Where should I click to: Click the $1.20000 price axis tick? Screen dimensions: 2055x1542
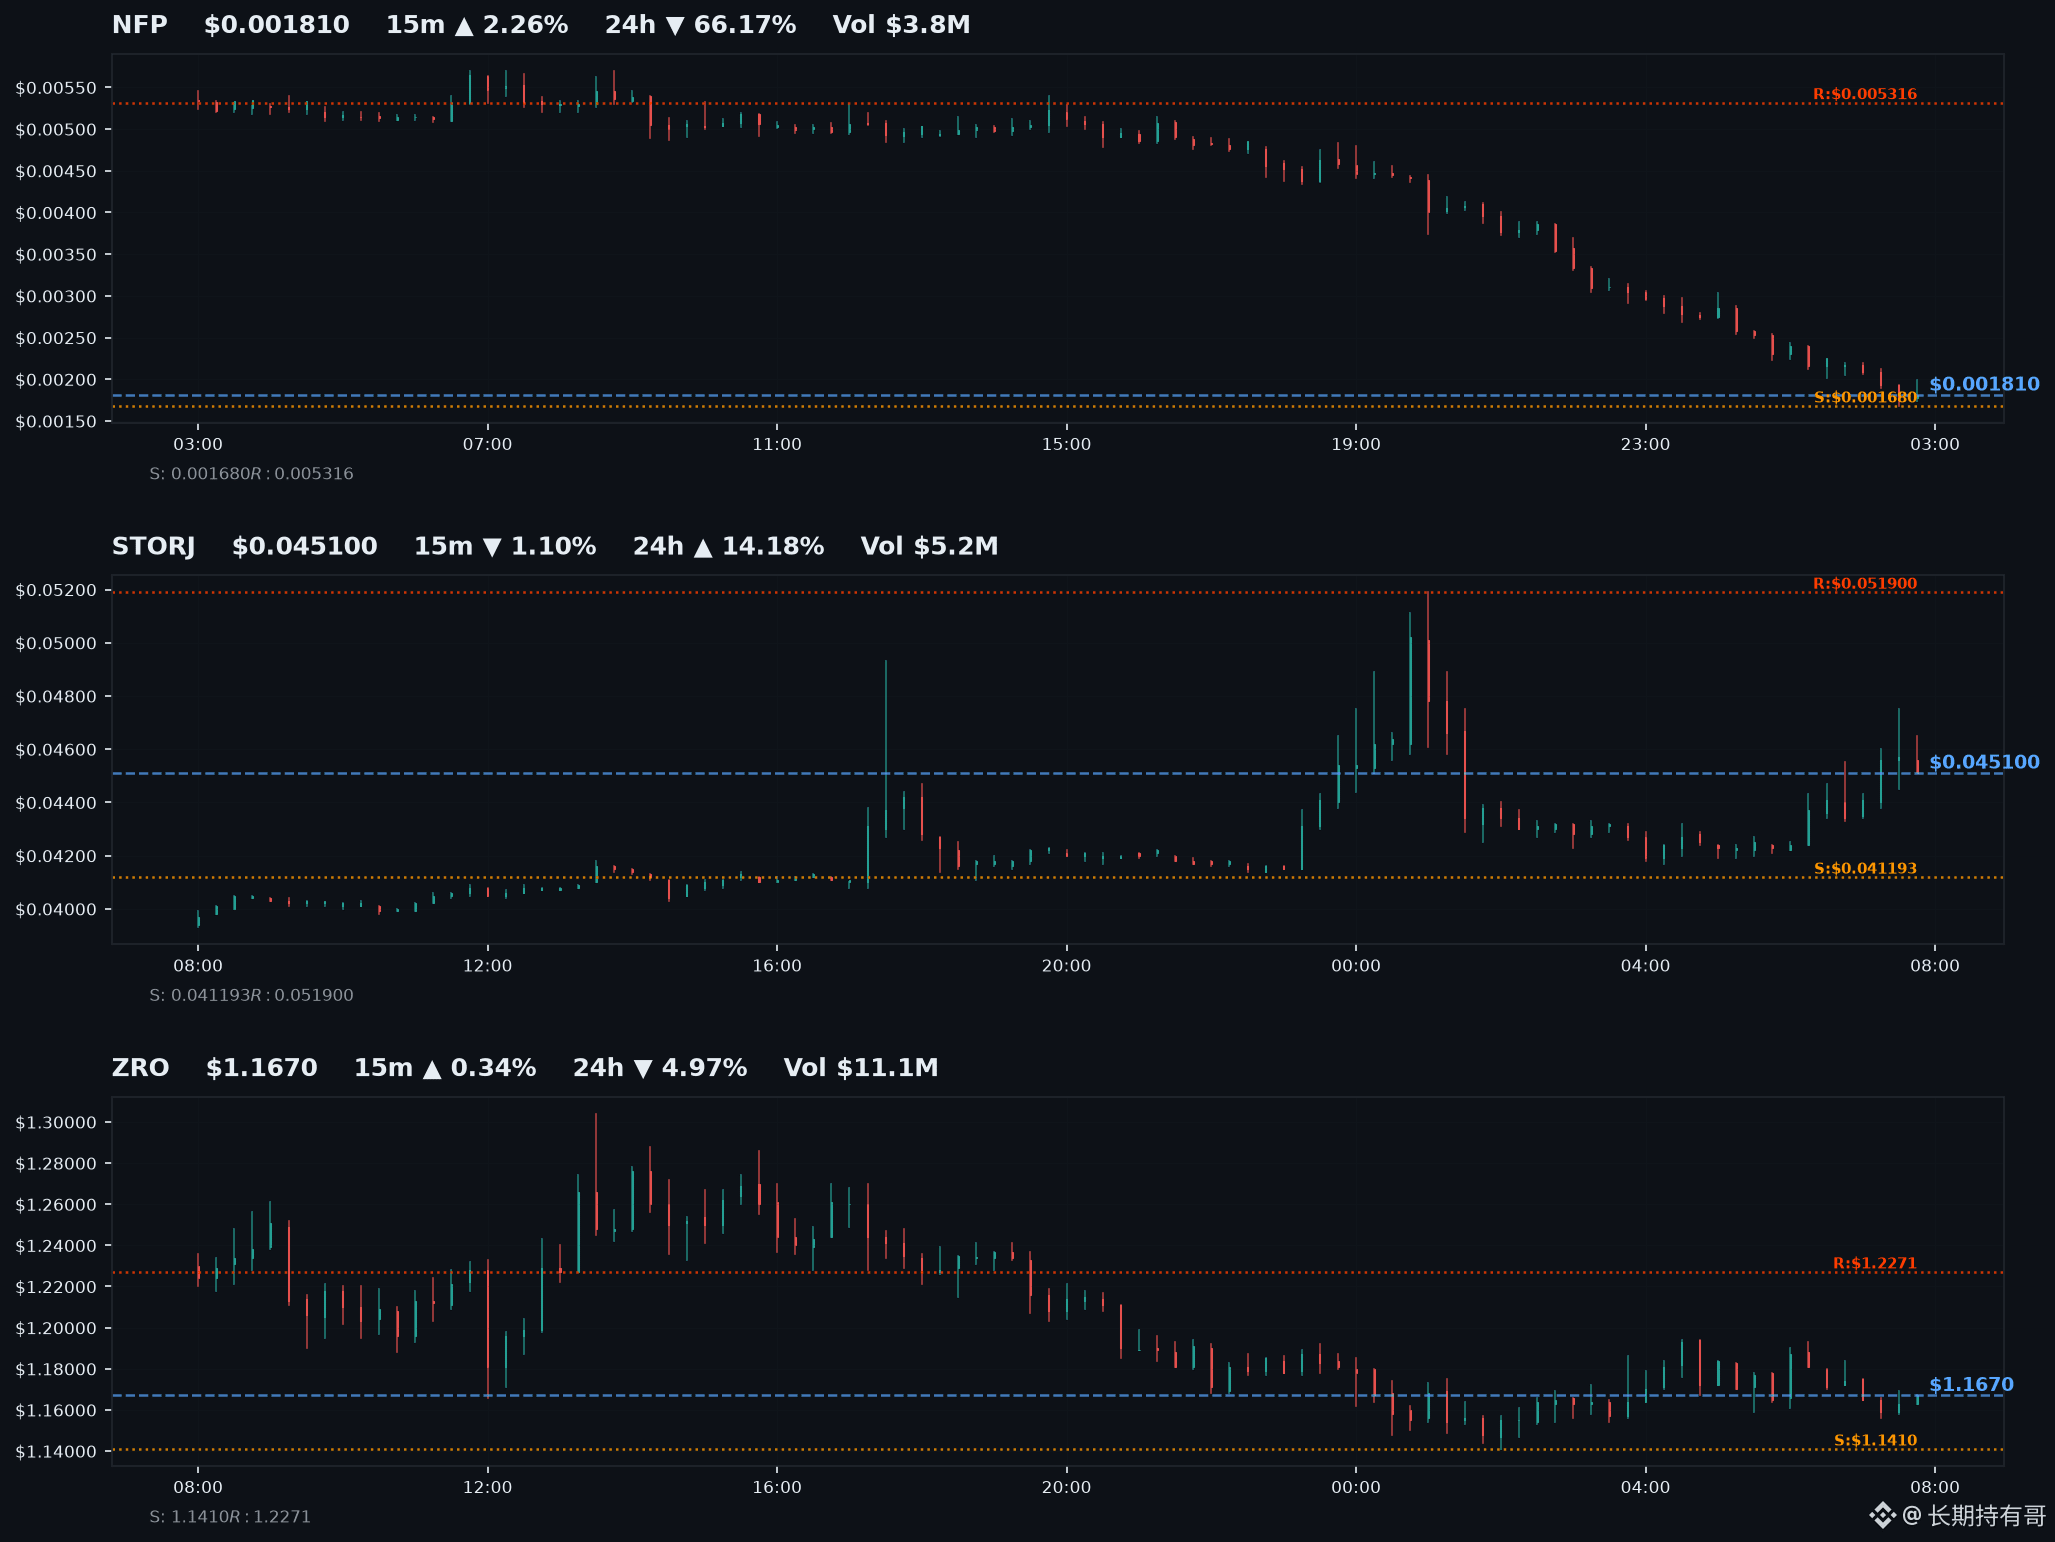tap(56, 1329)
